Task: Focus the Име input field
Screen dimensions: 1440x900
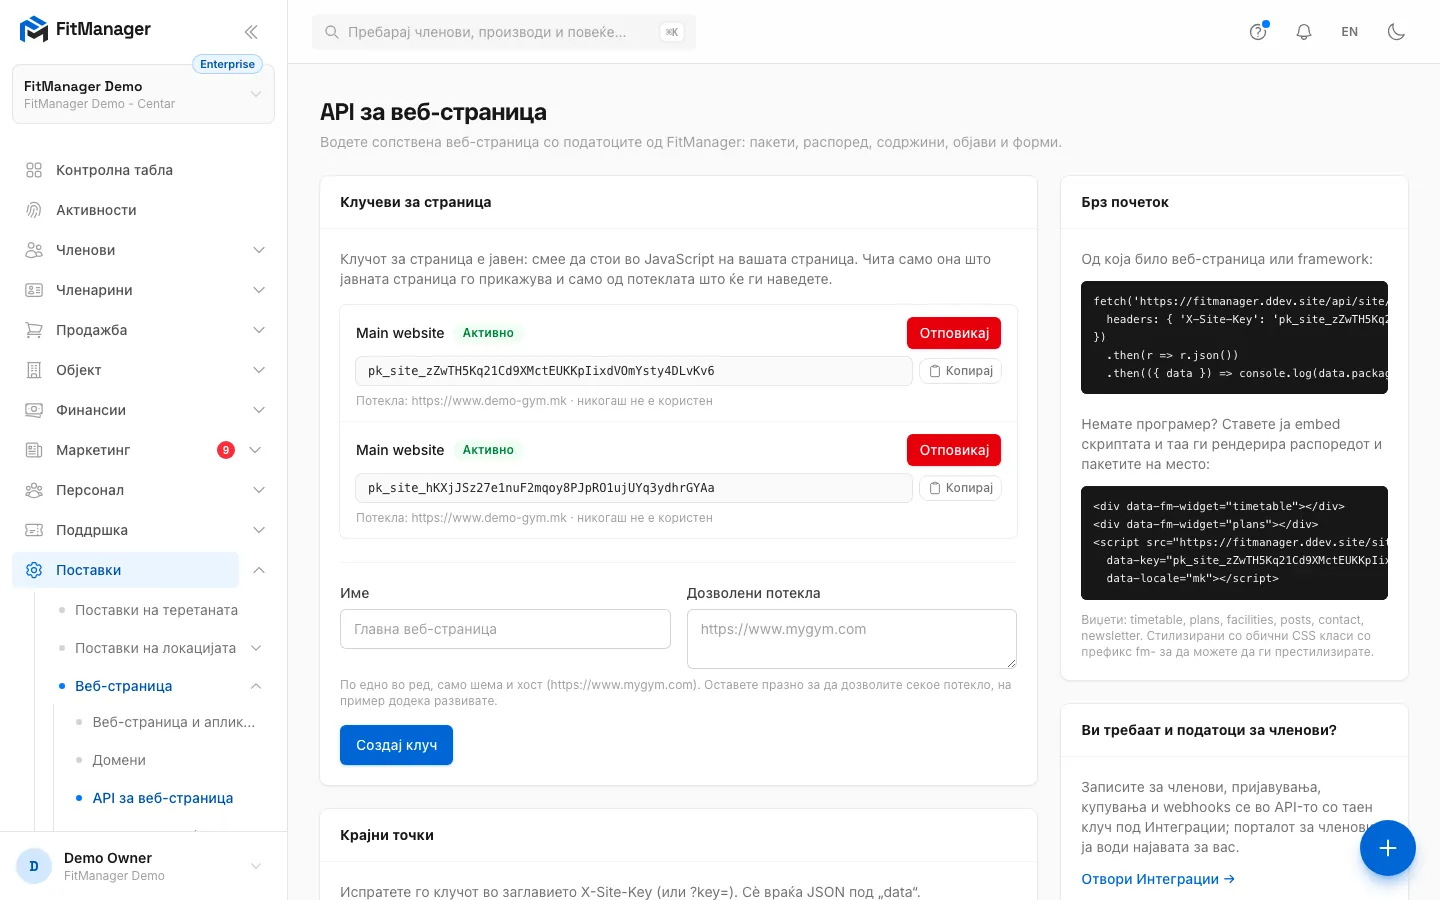Action: point(505,629)
